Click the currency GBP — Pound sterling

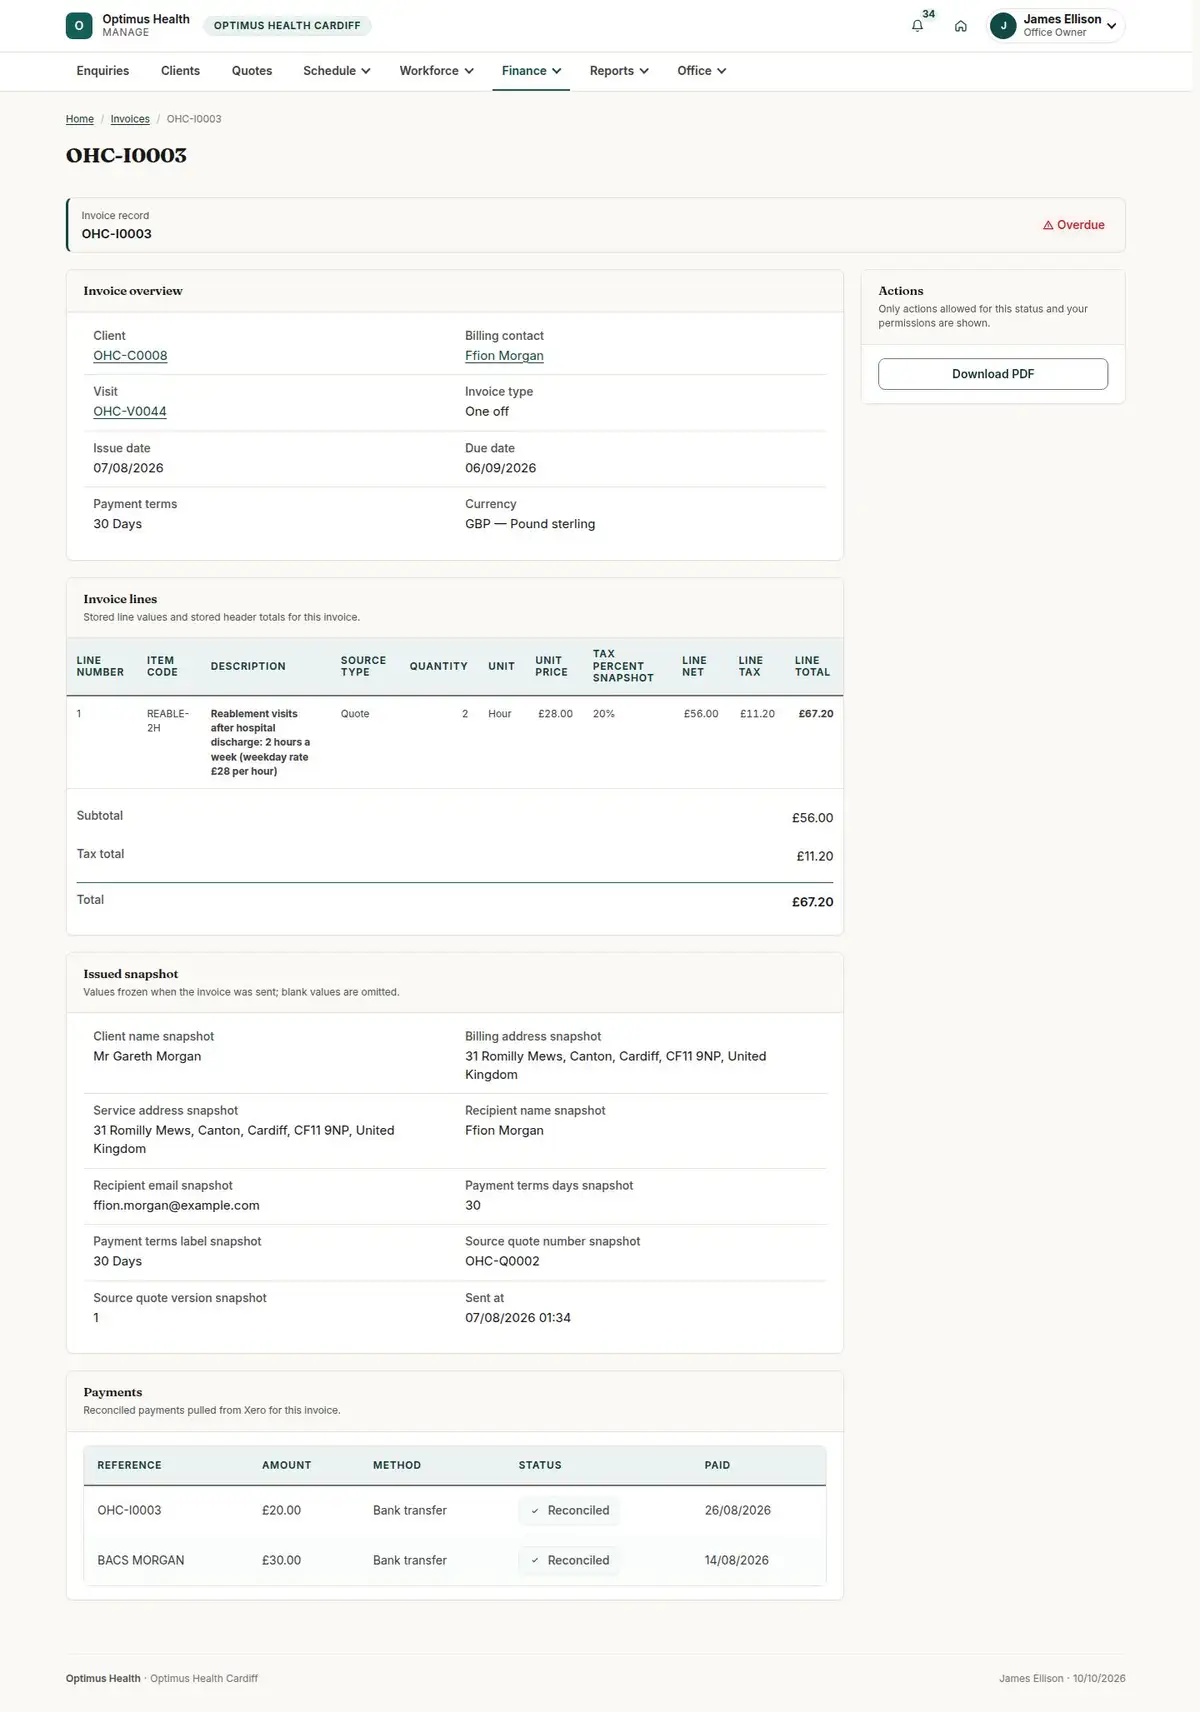tap(530, 524)
